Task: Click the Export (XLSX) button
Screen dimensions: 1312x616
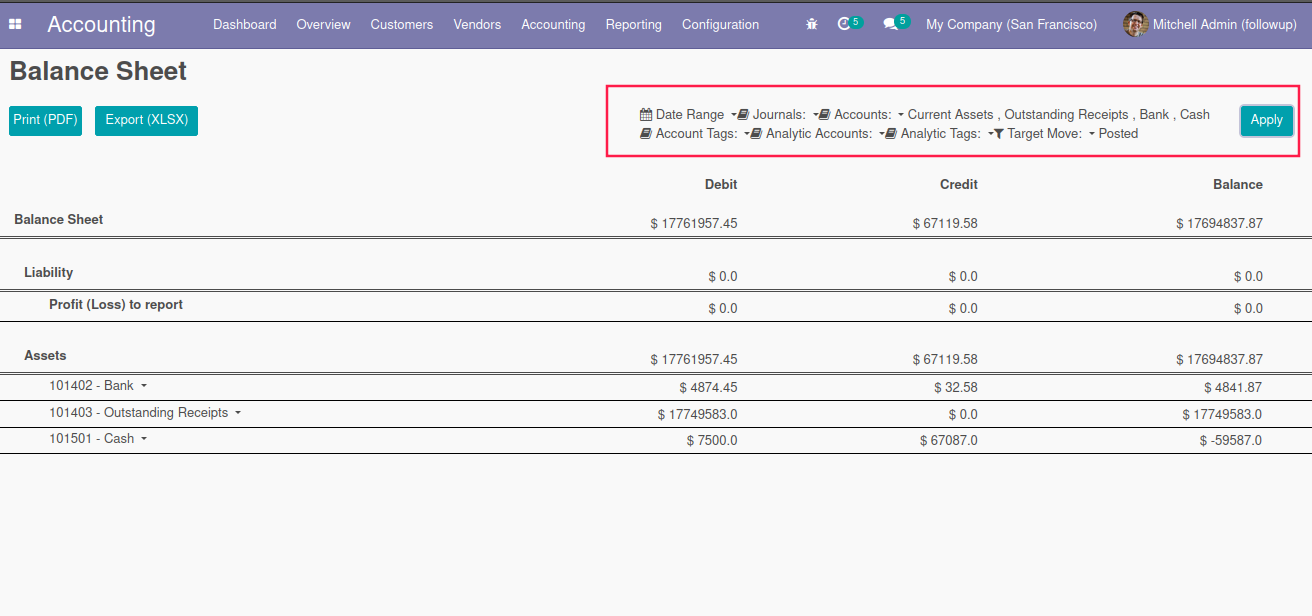Action: (146, 120)
